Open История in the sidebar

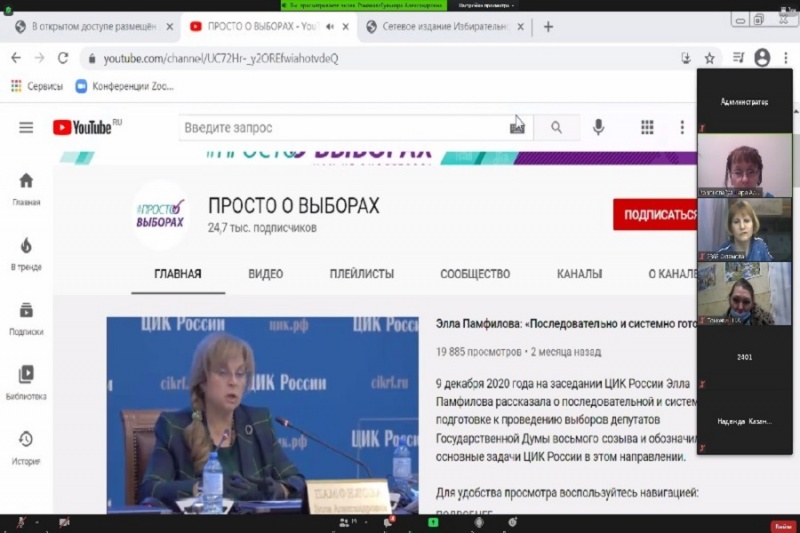pos(26,448)
